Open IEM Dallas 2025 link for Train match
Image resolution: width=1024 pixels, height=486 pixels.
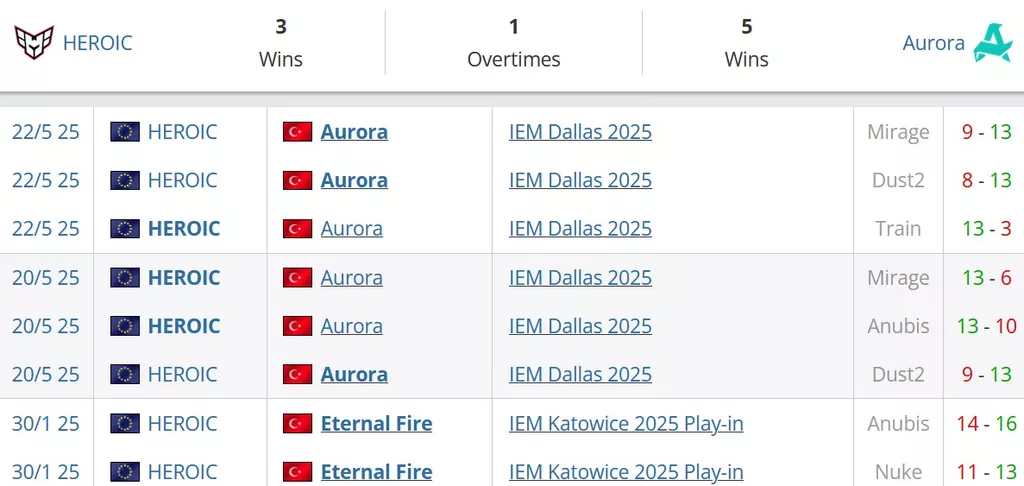pyautogui.click(x=580, y=229)
